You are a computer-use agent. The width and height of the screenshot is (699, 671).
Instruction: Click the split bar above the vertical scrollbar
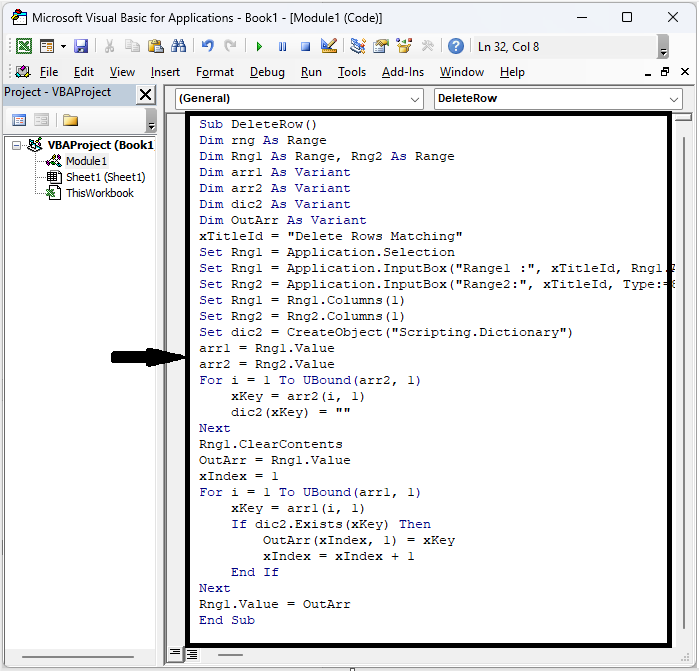[683, 118]
